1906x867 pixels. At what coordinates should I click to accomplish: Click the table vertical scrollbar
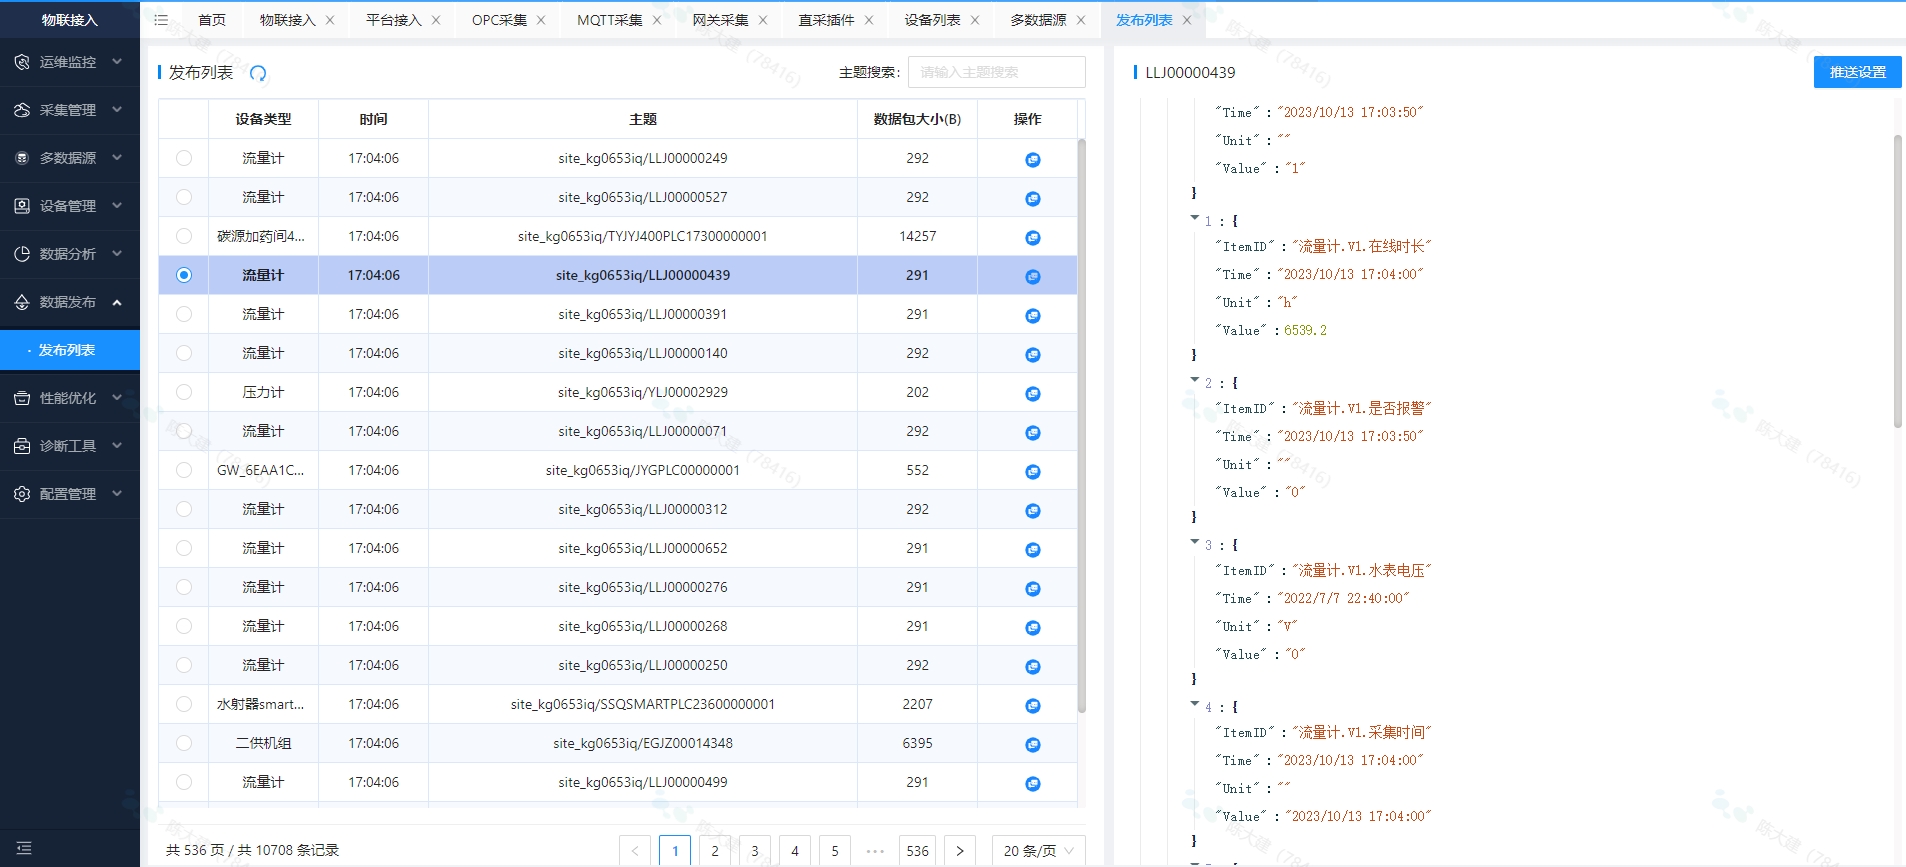coord(1081,425)
